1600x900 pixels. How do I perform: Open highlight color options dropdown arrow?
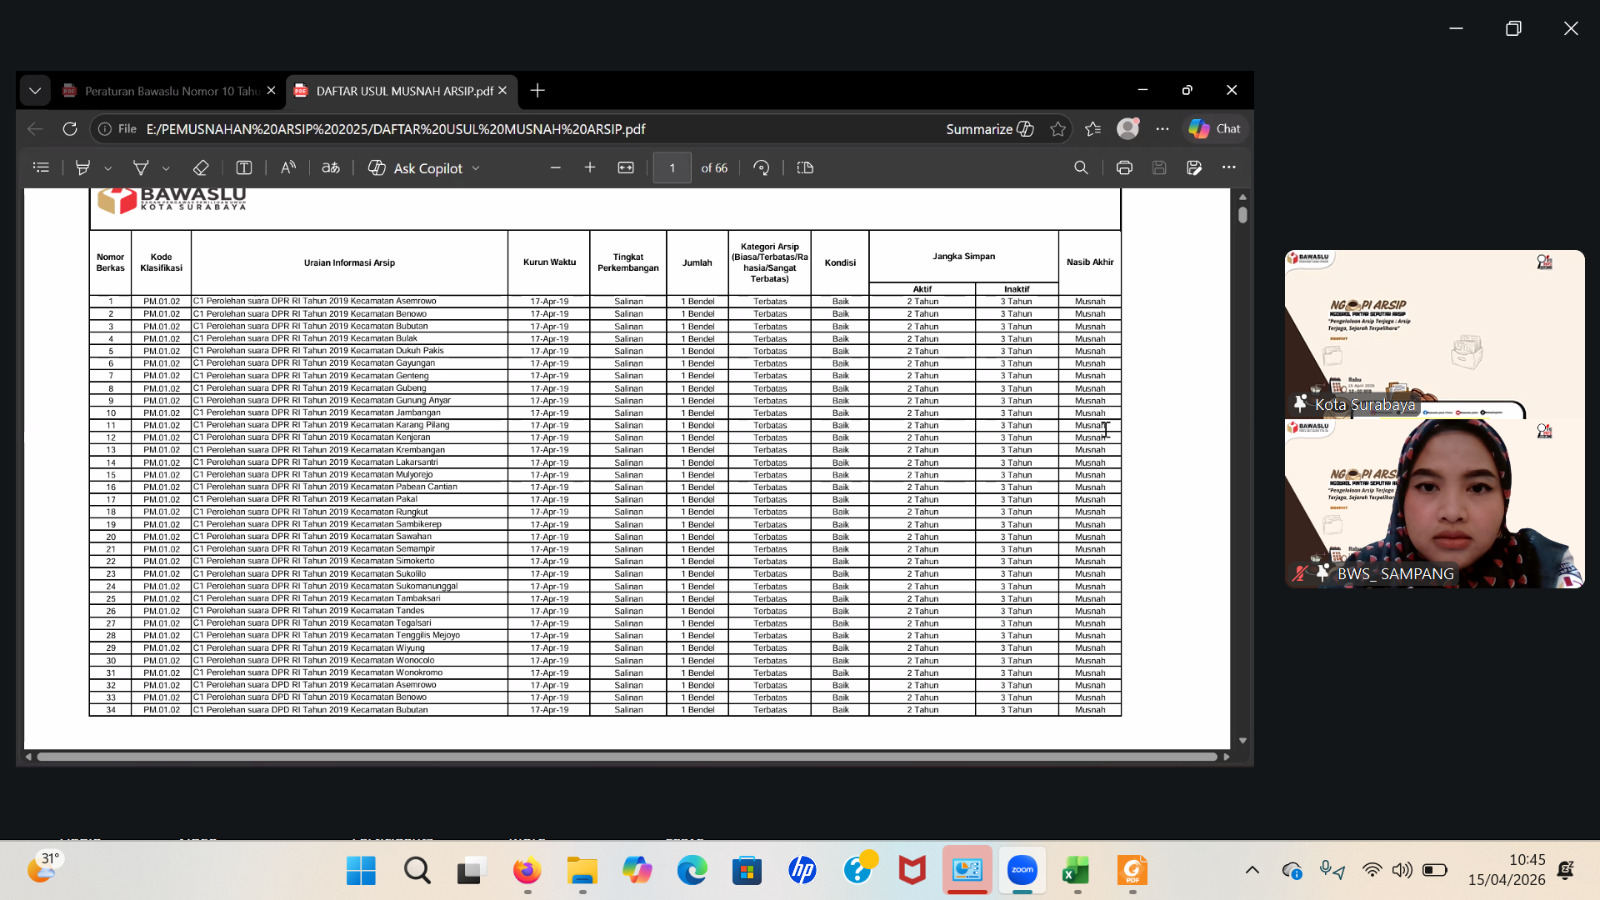tap(108, 168)
